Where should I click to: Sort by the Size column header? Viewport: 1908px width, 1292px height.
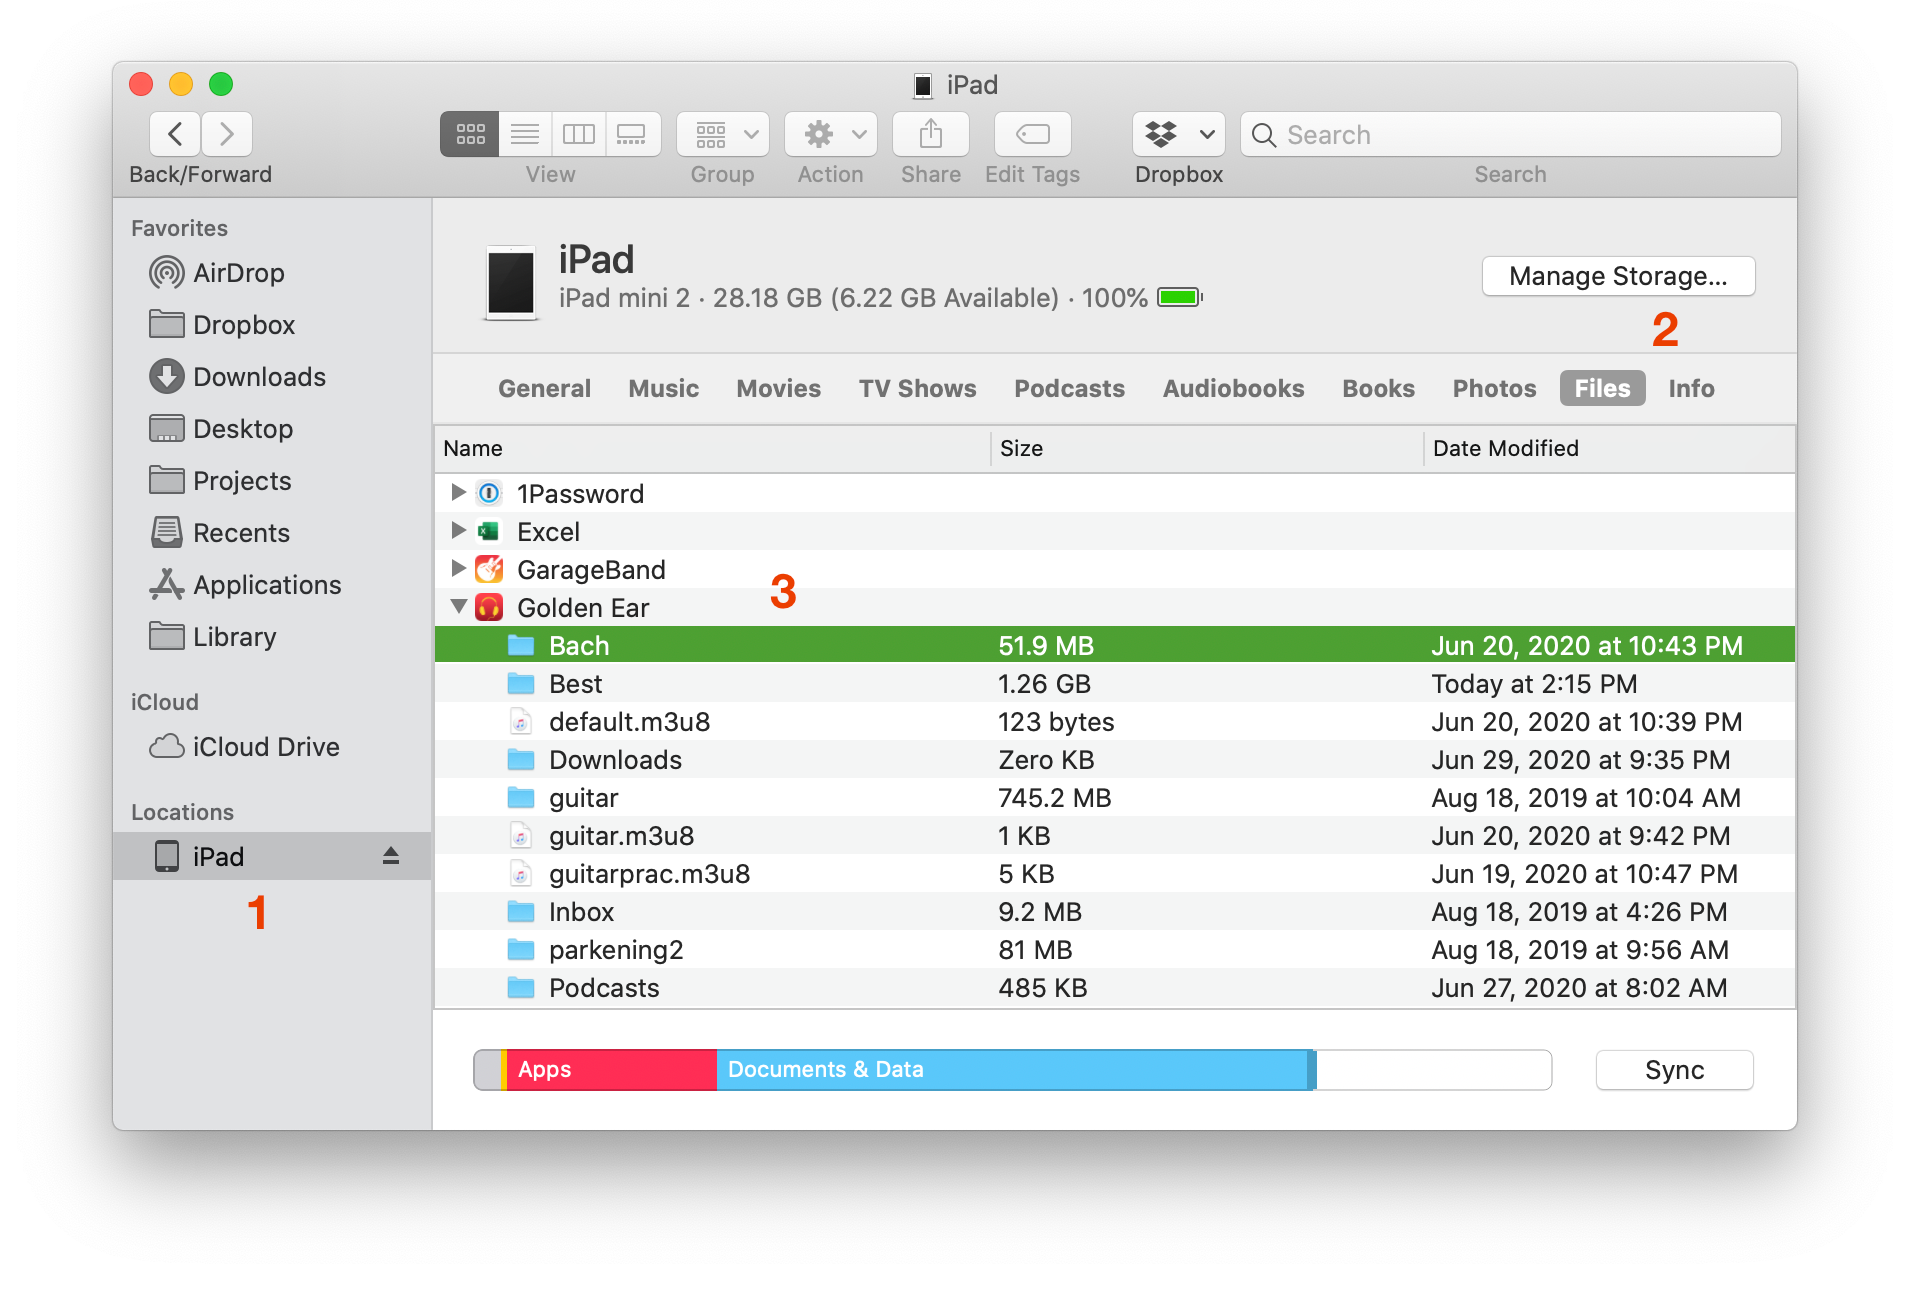click(1207, 448)
